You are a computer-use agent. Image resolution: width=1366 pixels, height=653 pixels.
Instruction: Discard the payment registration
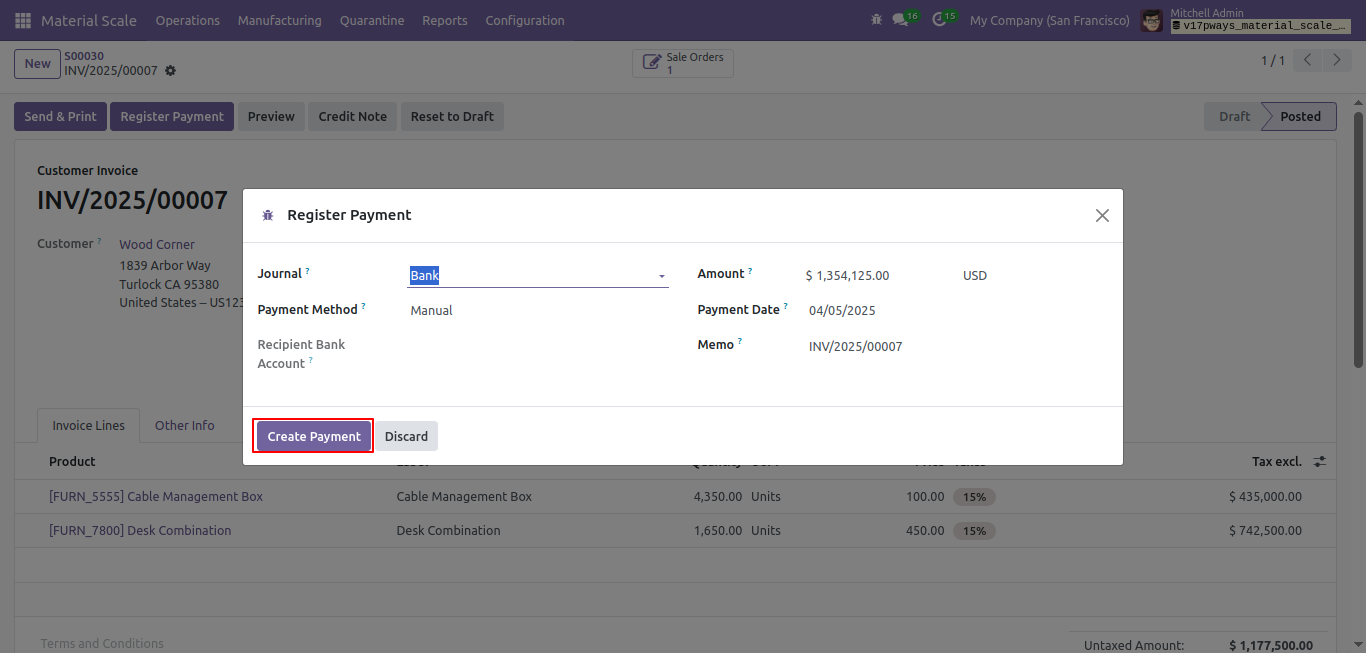coord(406,436)
